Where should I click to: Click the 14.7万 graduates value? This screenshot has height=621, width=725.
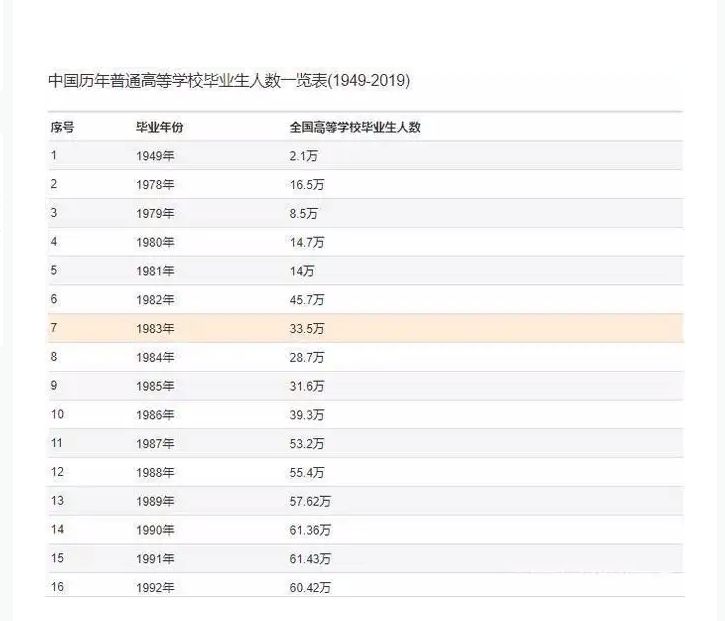pyautogui.click(x=307, y=242)
